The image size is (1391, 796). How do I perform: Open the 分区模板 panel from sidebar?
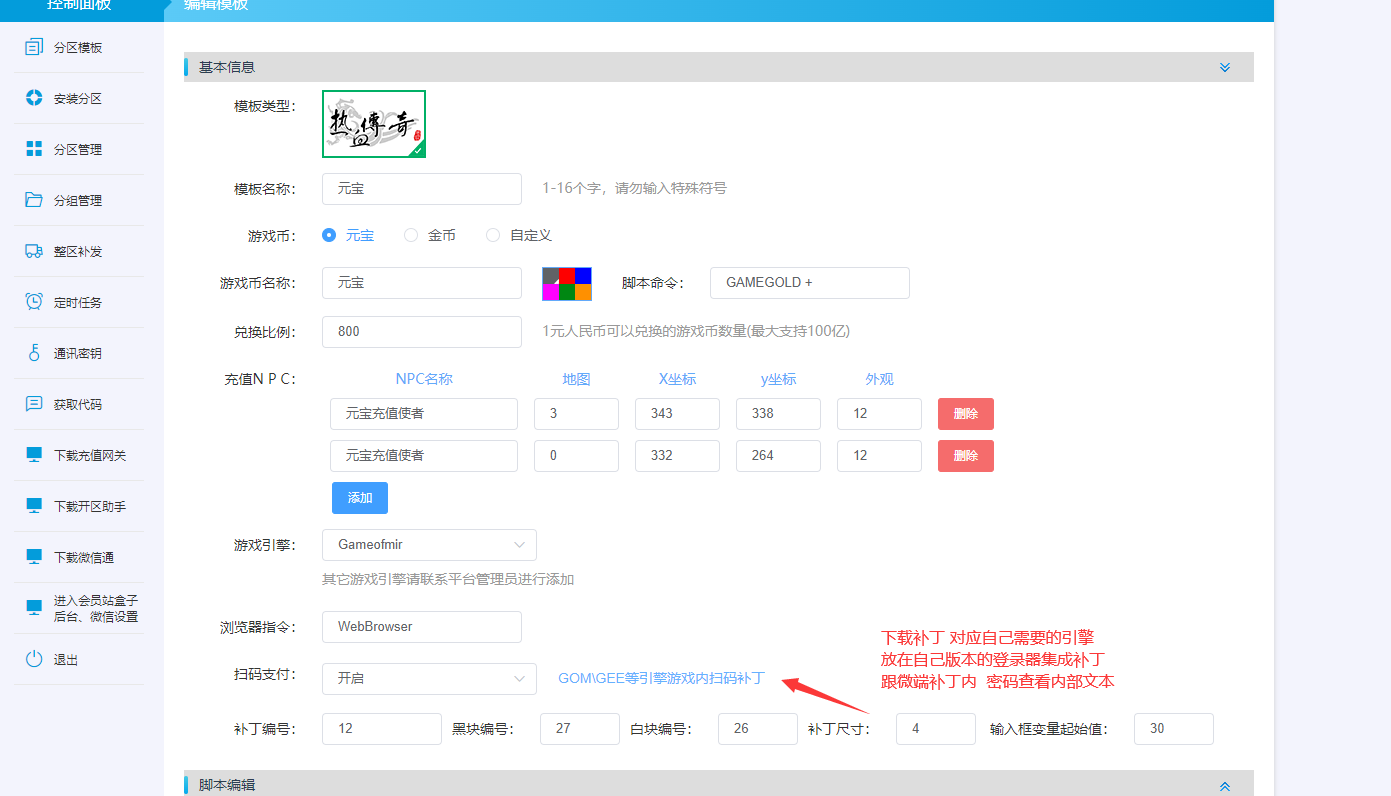tap(64, 46)
